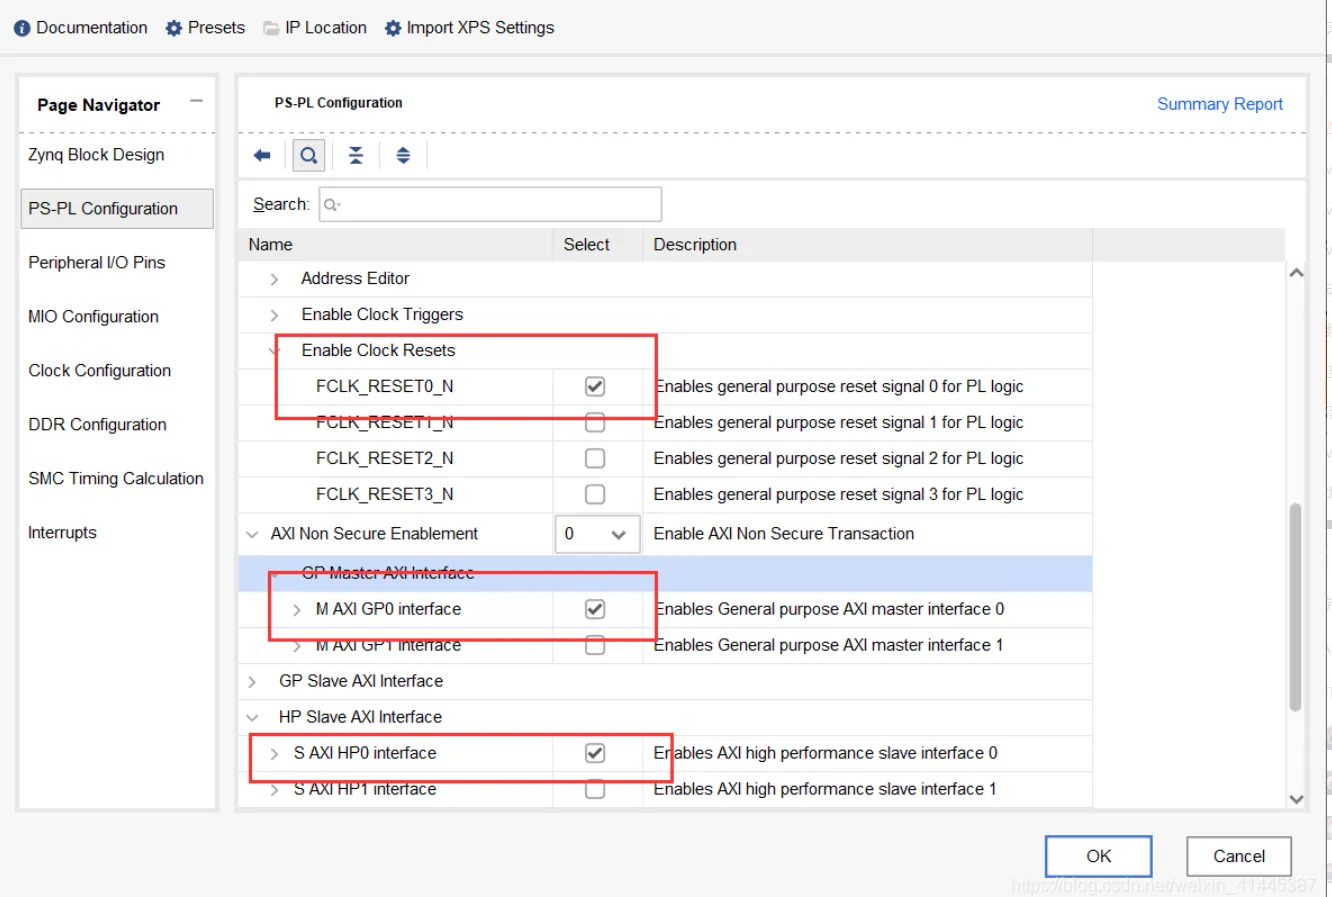
Task: Open the Documentation info icon
Action: tap(22, 28)
